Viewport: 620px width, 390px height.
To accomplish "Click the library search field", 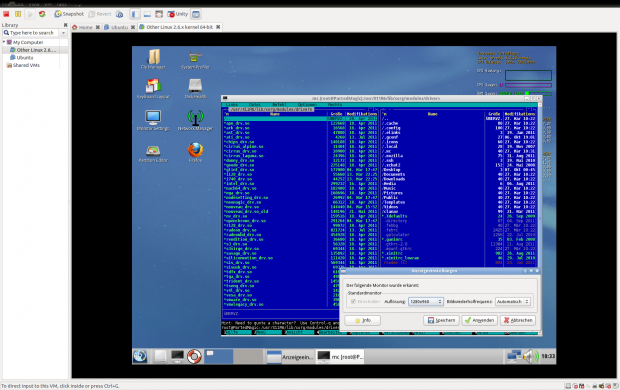I will (32, 33).
